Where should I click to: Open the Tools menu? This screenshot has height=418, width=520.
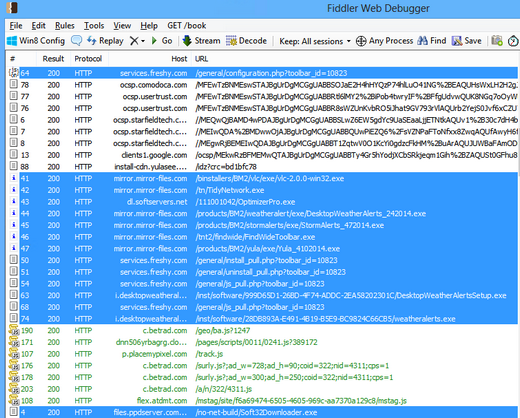click(94, 26)
